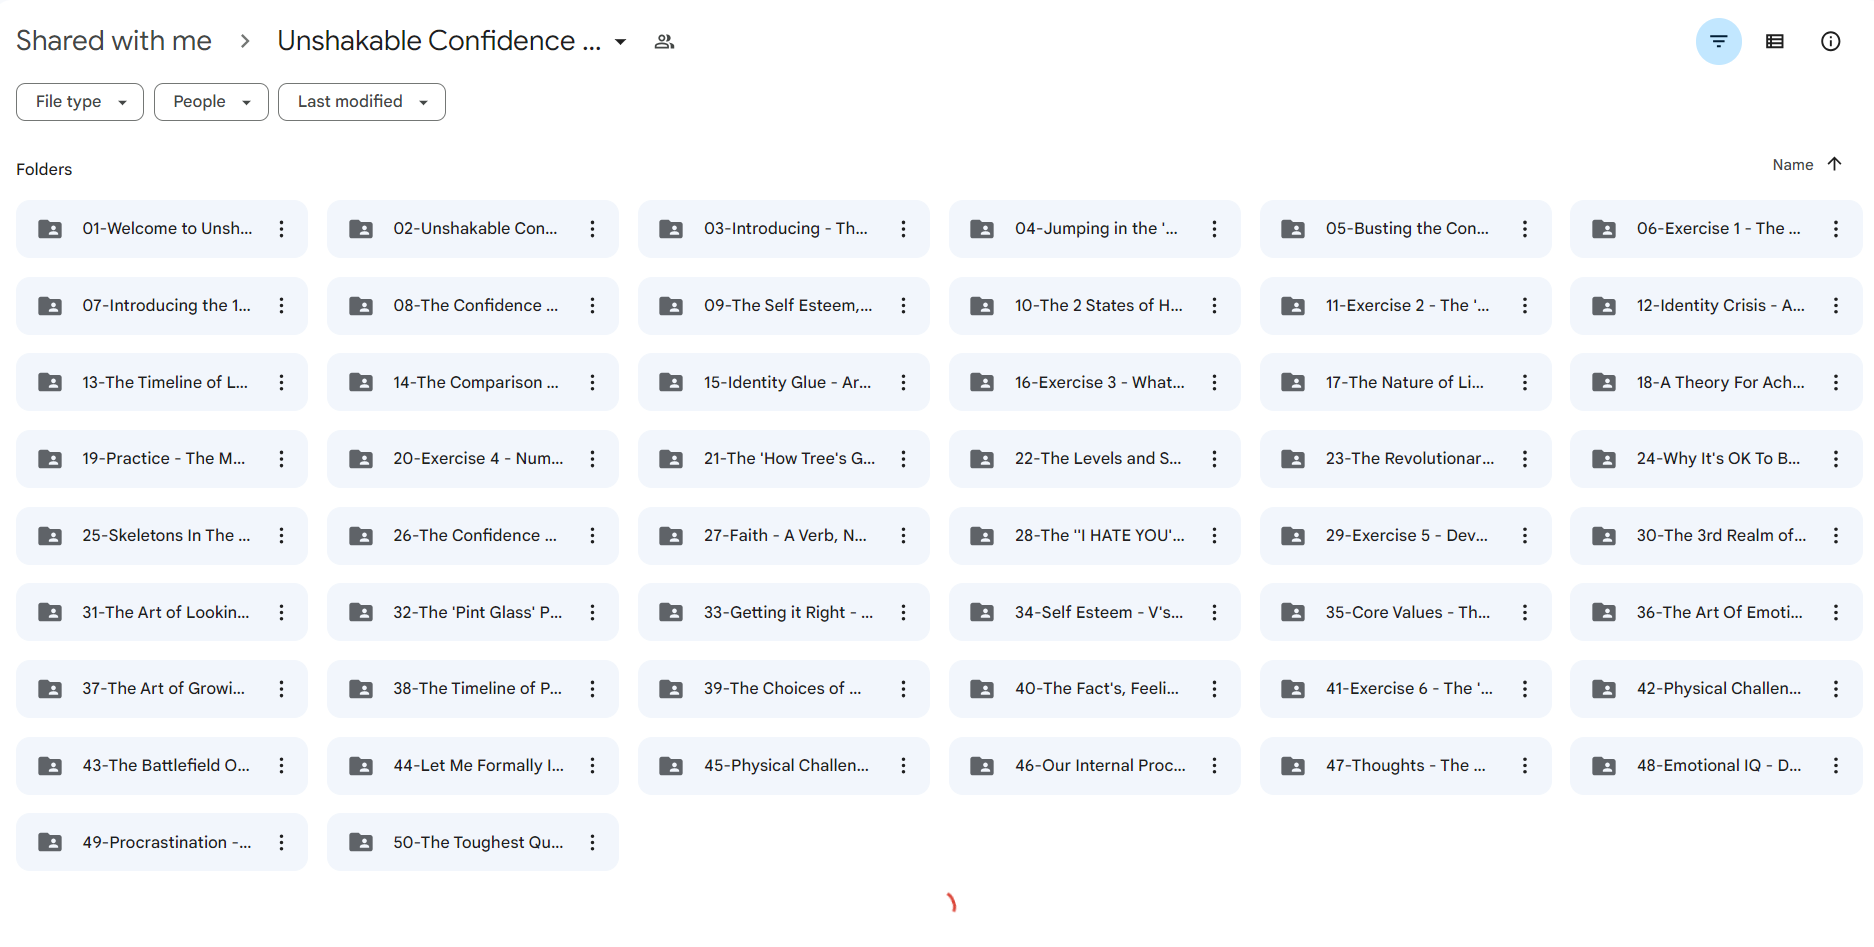This screenshot has width=1874, height=947.
Task: Open more actions for 27-Faith folder
Action: click(904, 536)
